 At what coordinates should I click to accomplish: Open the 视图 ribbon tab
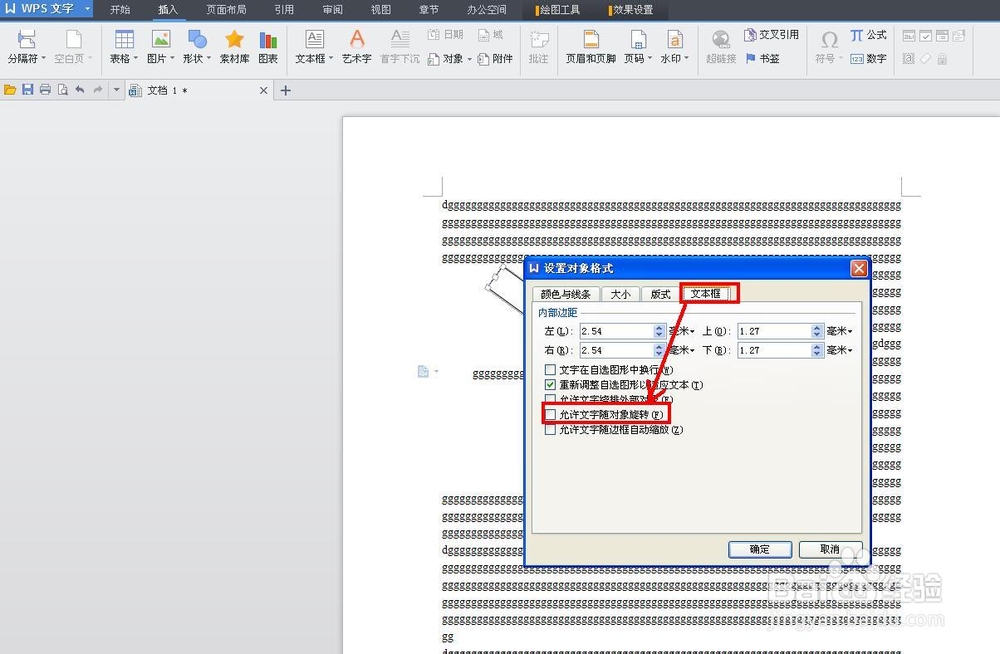click(381, 10)
